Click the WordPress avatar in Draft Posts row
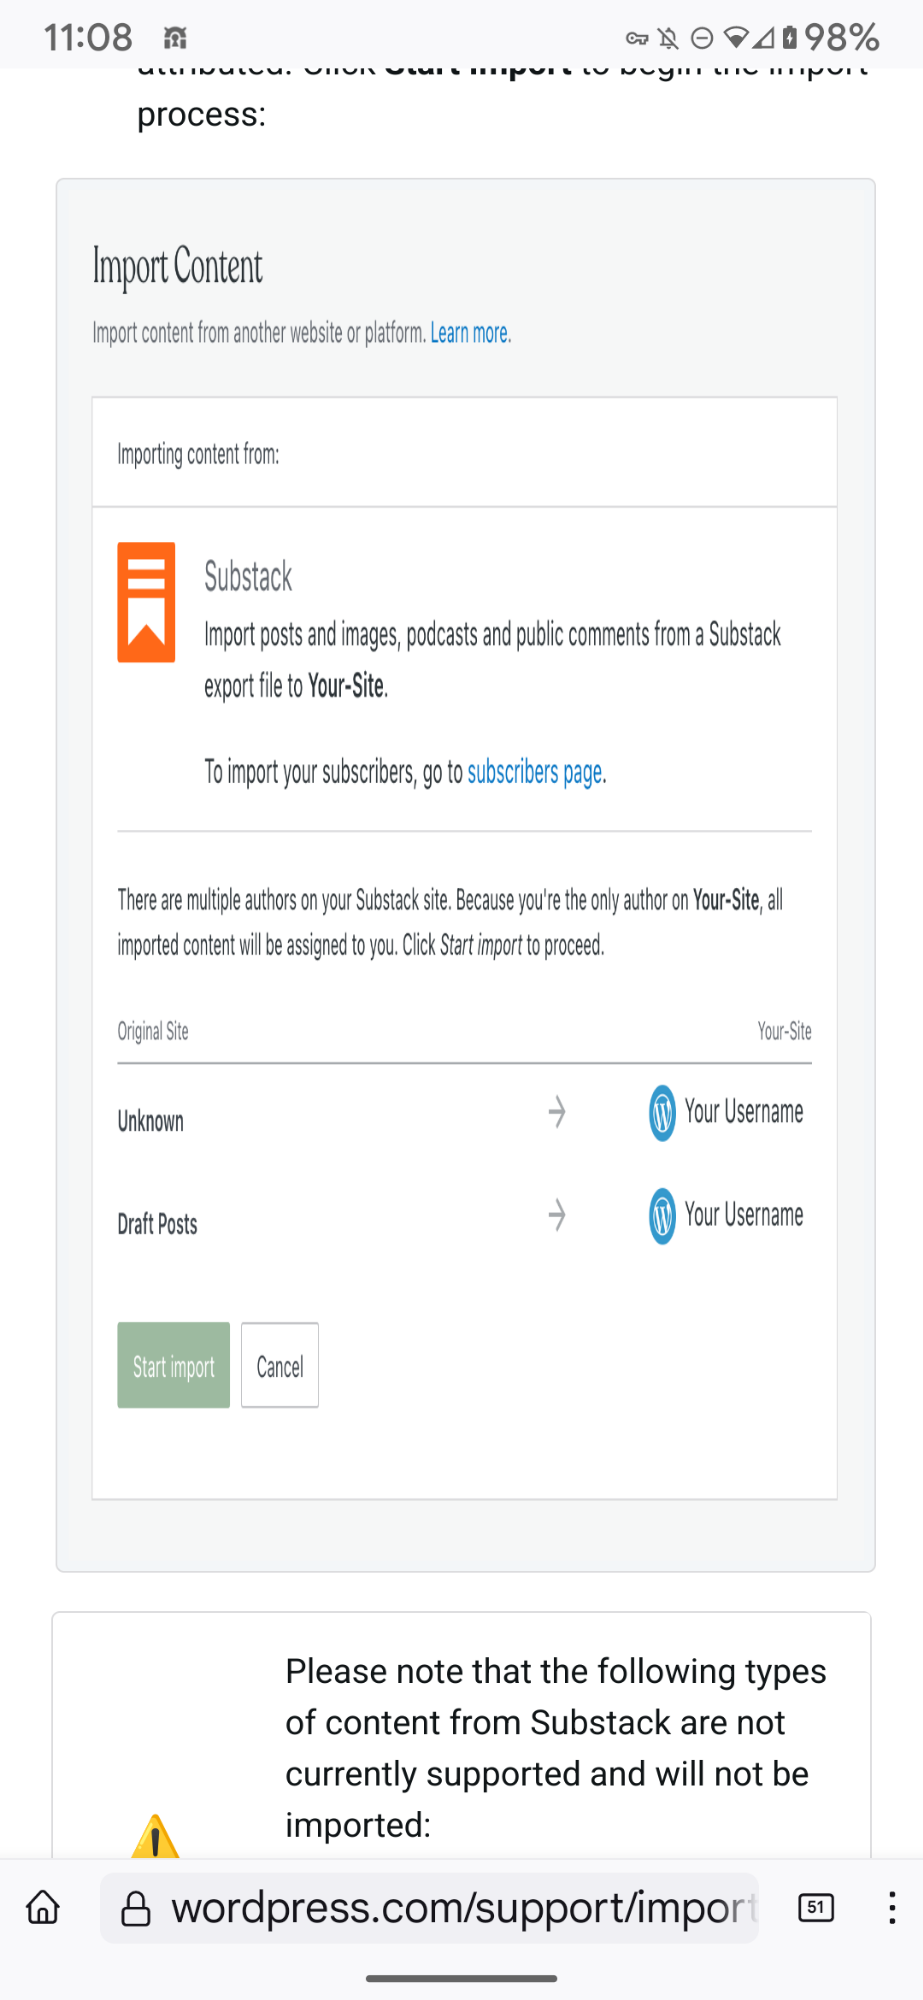This screenshot has height=2000, width=923. [662, 1216]
